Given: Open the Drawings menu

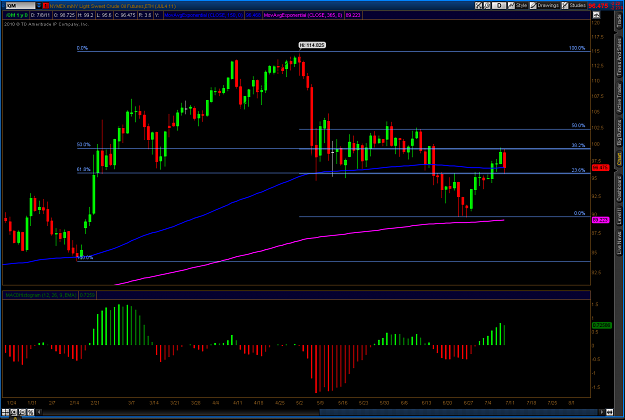Looking at the screenshot, I should coord(544,5).
